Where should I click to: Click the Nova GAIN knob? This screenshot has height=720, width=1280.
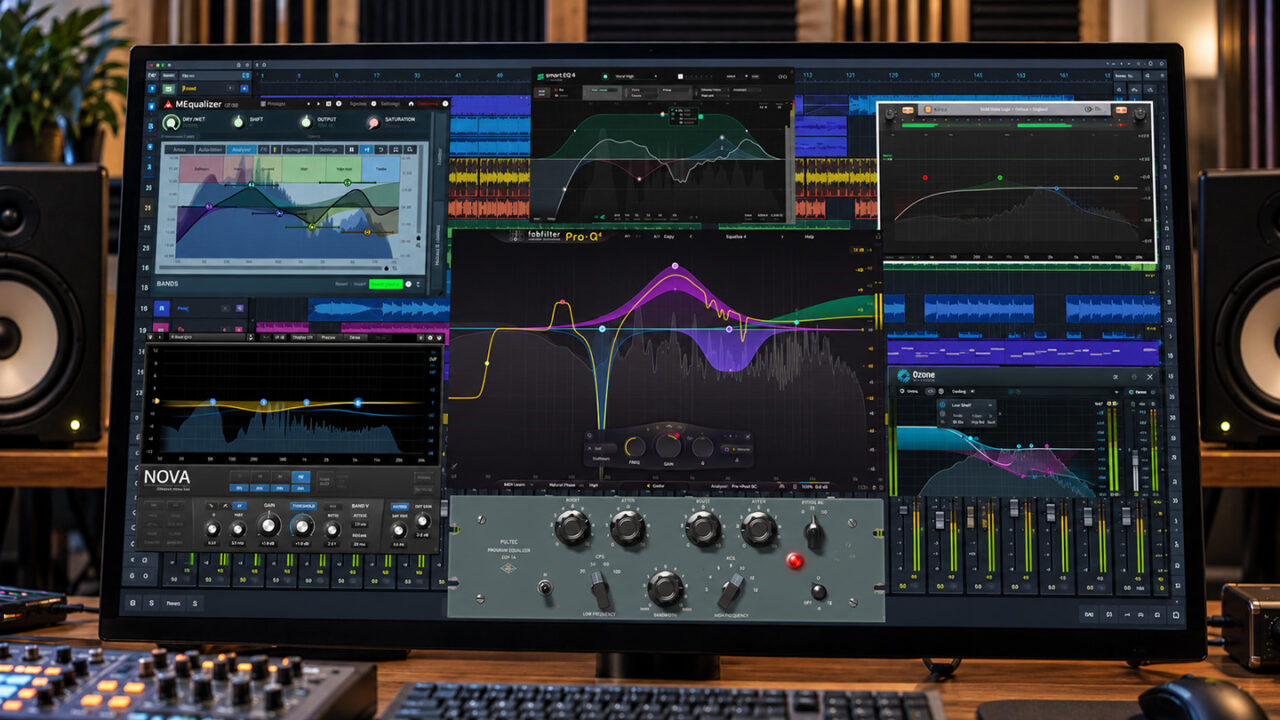(x=270, y=527)
